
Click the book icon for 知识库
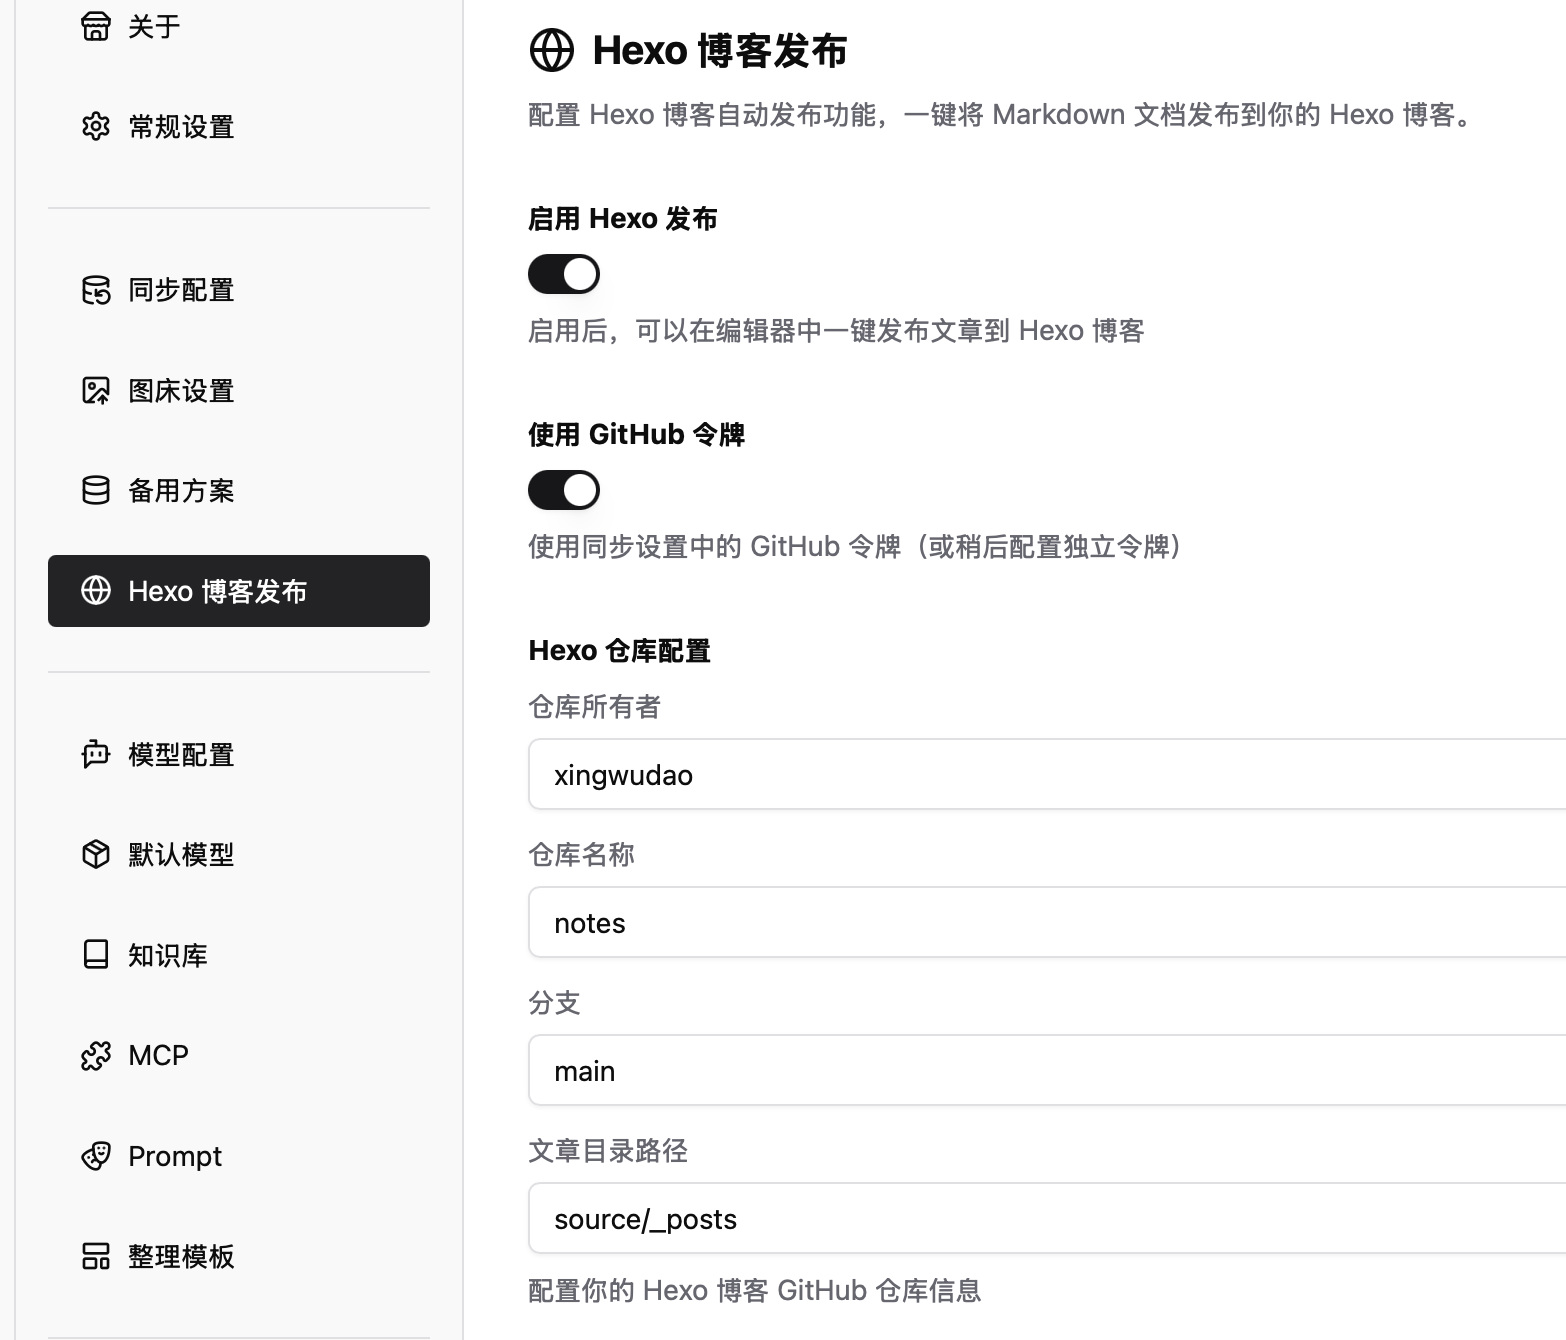point(96,955)
